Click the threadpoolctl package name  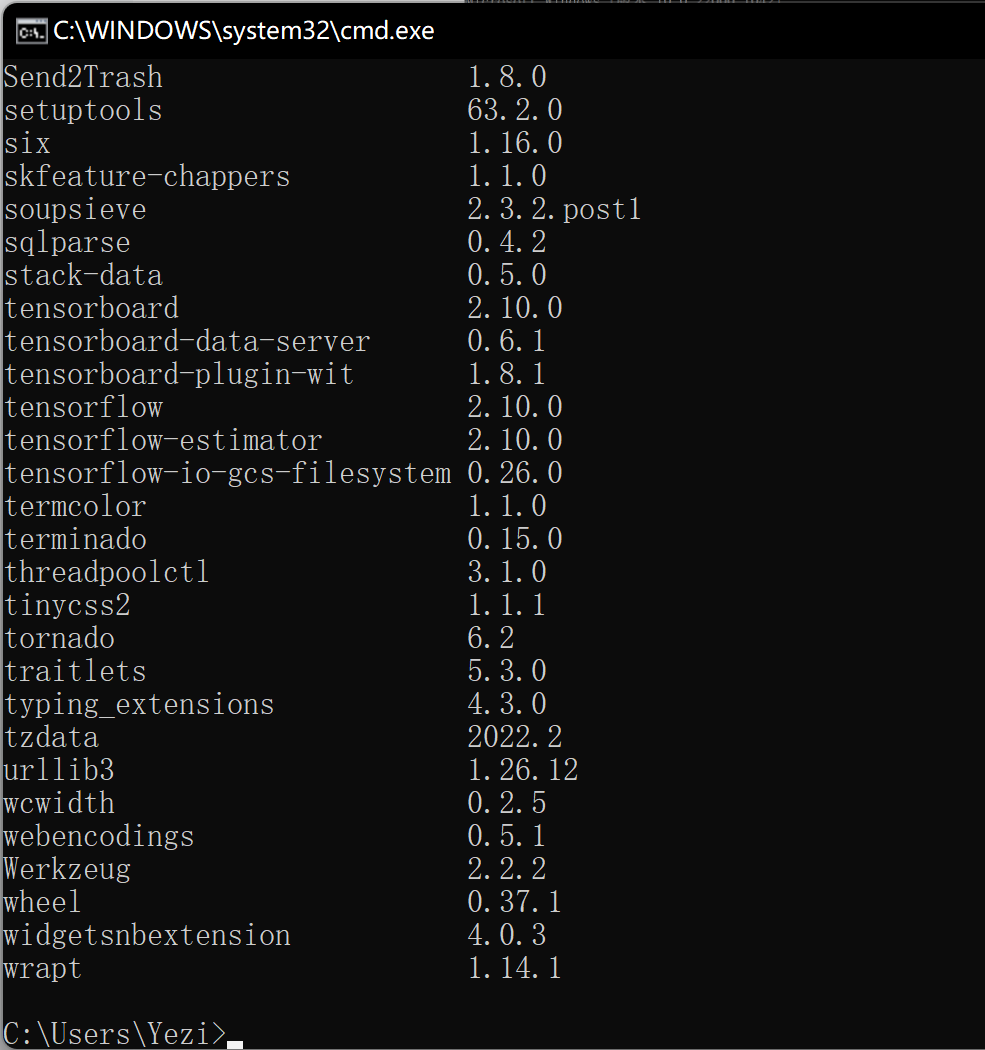(x=106, y=573)
